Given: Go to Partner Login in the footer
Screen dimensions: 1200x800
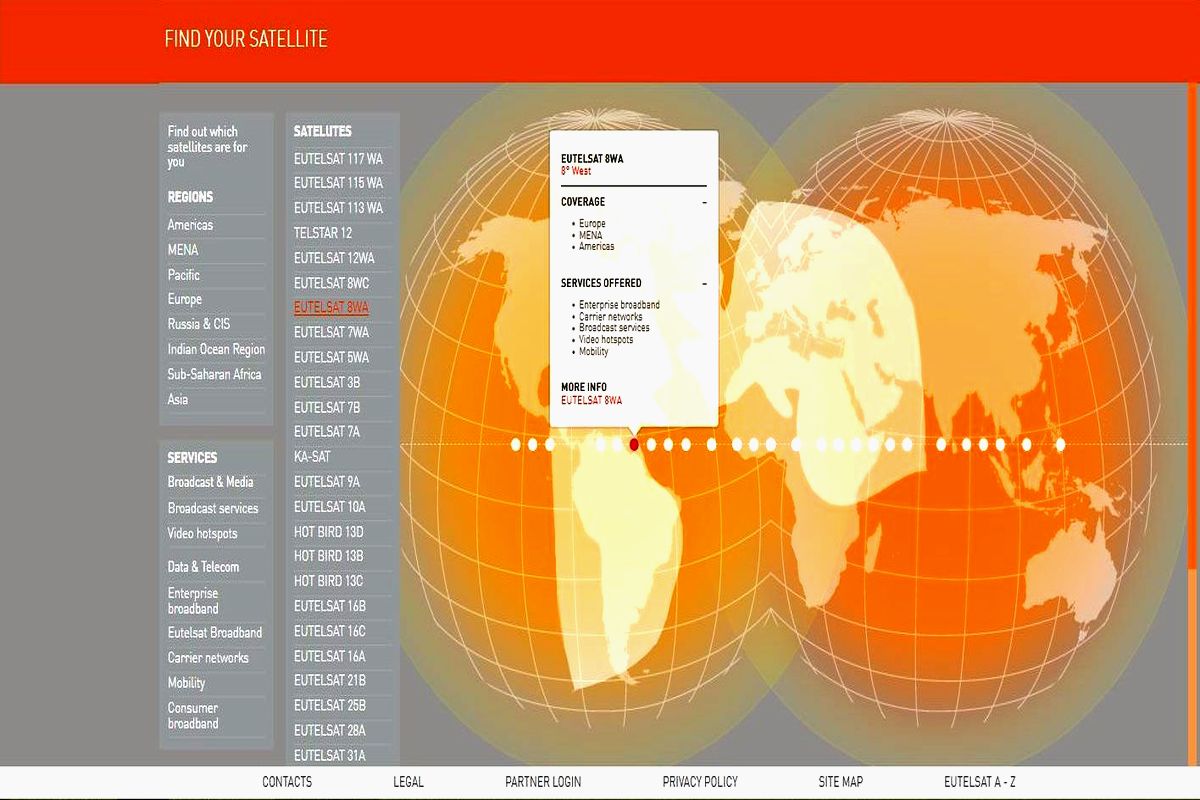Looking at the screenshot, I should click(543, 782).
